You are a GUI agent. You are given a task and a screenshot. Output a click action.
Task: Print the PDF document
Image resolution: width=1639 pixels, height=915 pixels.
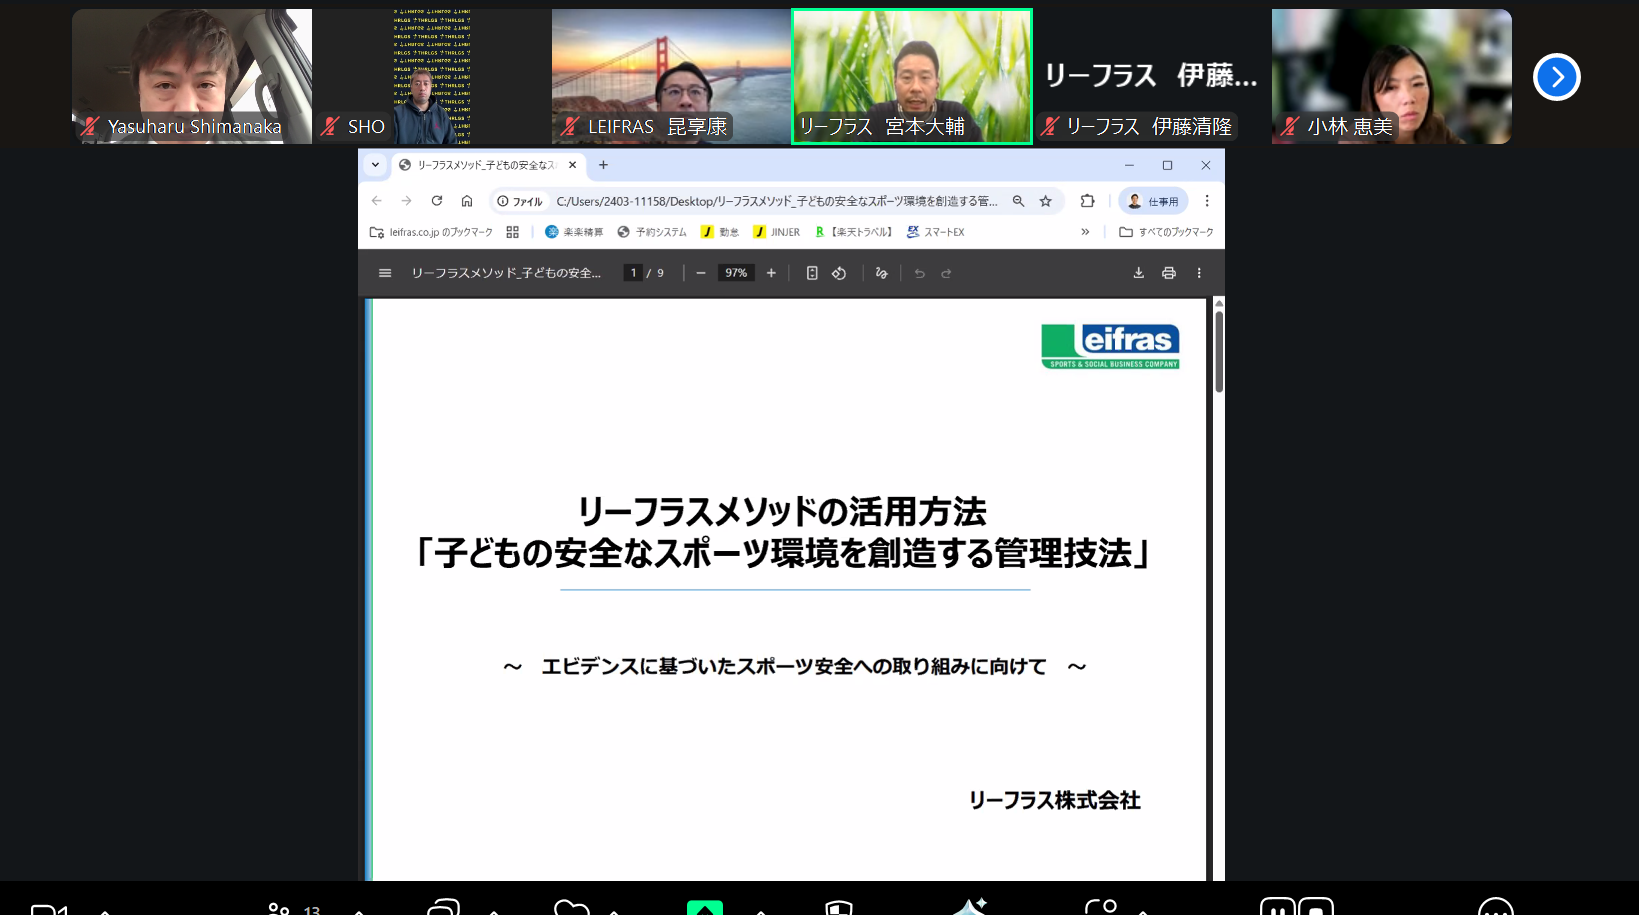[1168, 273]
